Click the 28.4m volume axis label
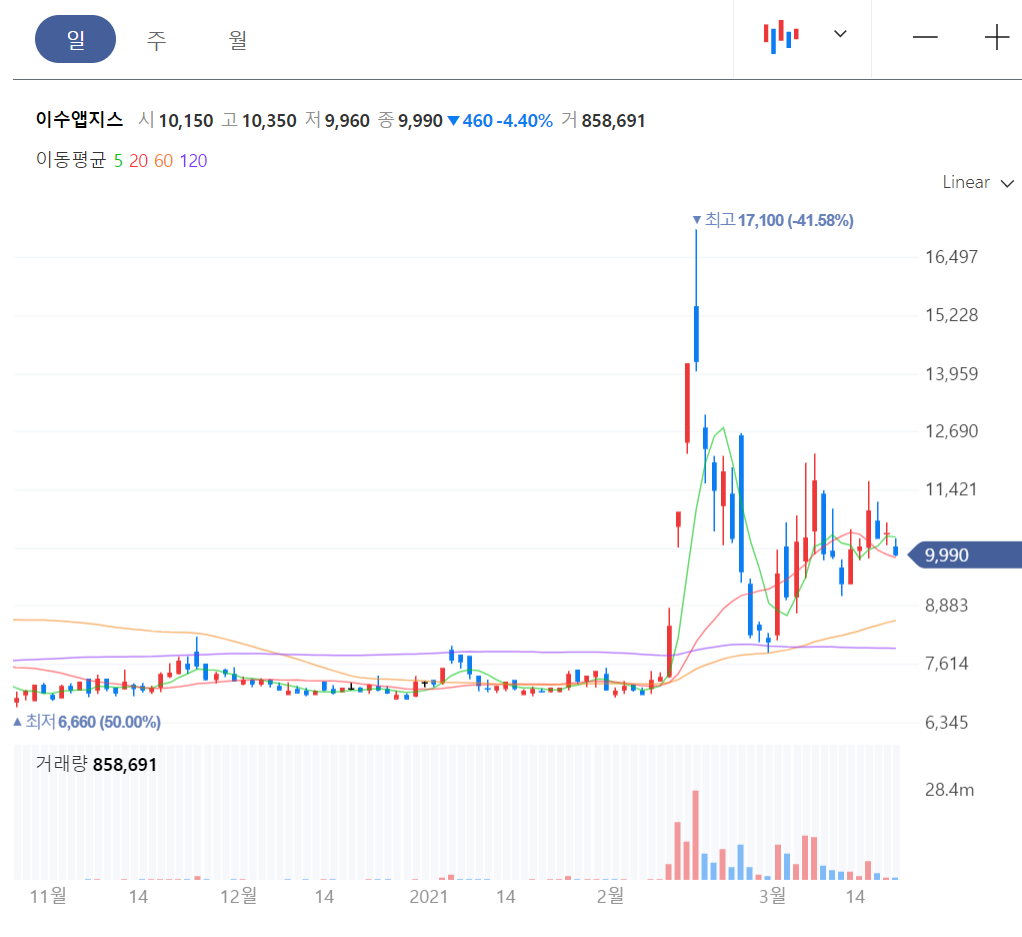This screenshot has width=1022, height=937. coord(950,790)
